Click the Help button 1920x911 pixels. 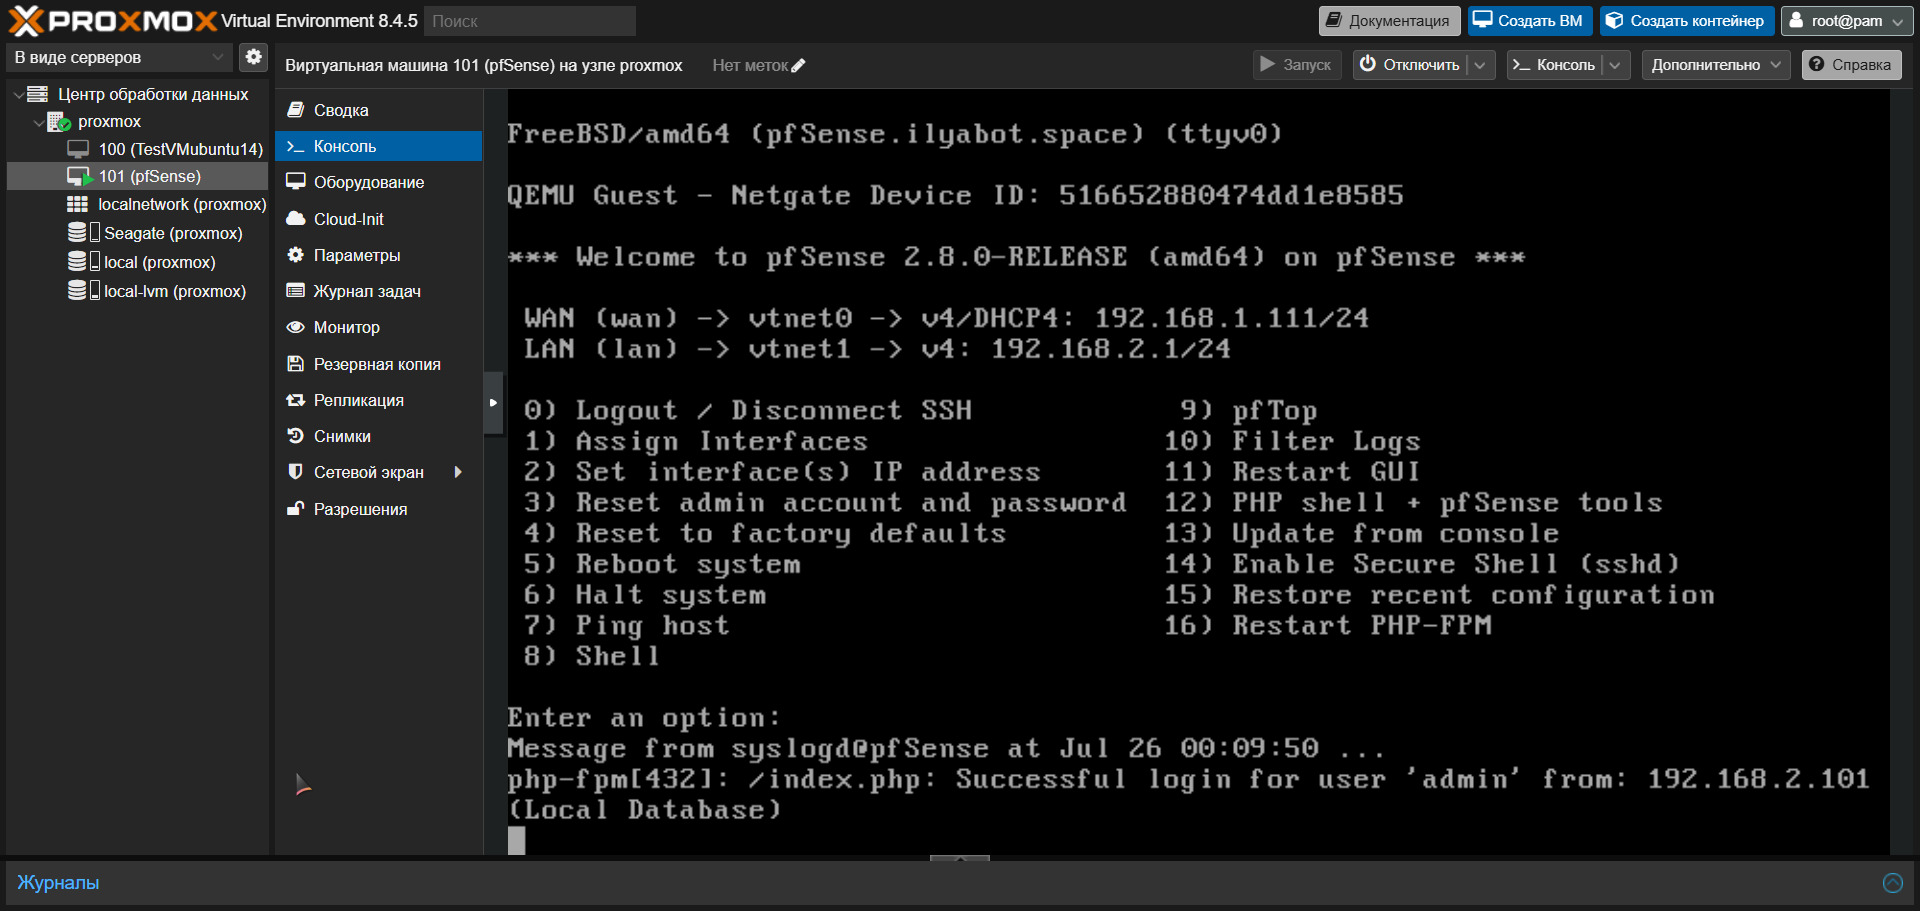tap(1852, 65)
